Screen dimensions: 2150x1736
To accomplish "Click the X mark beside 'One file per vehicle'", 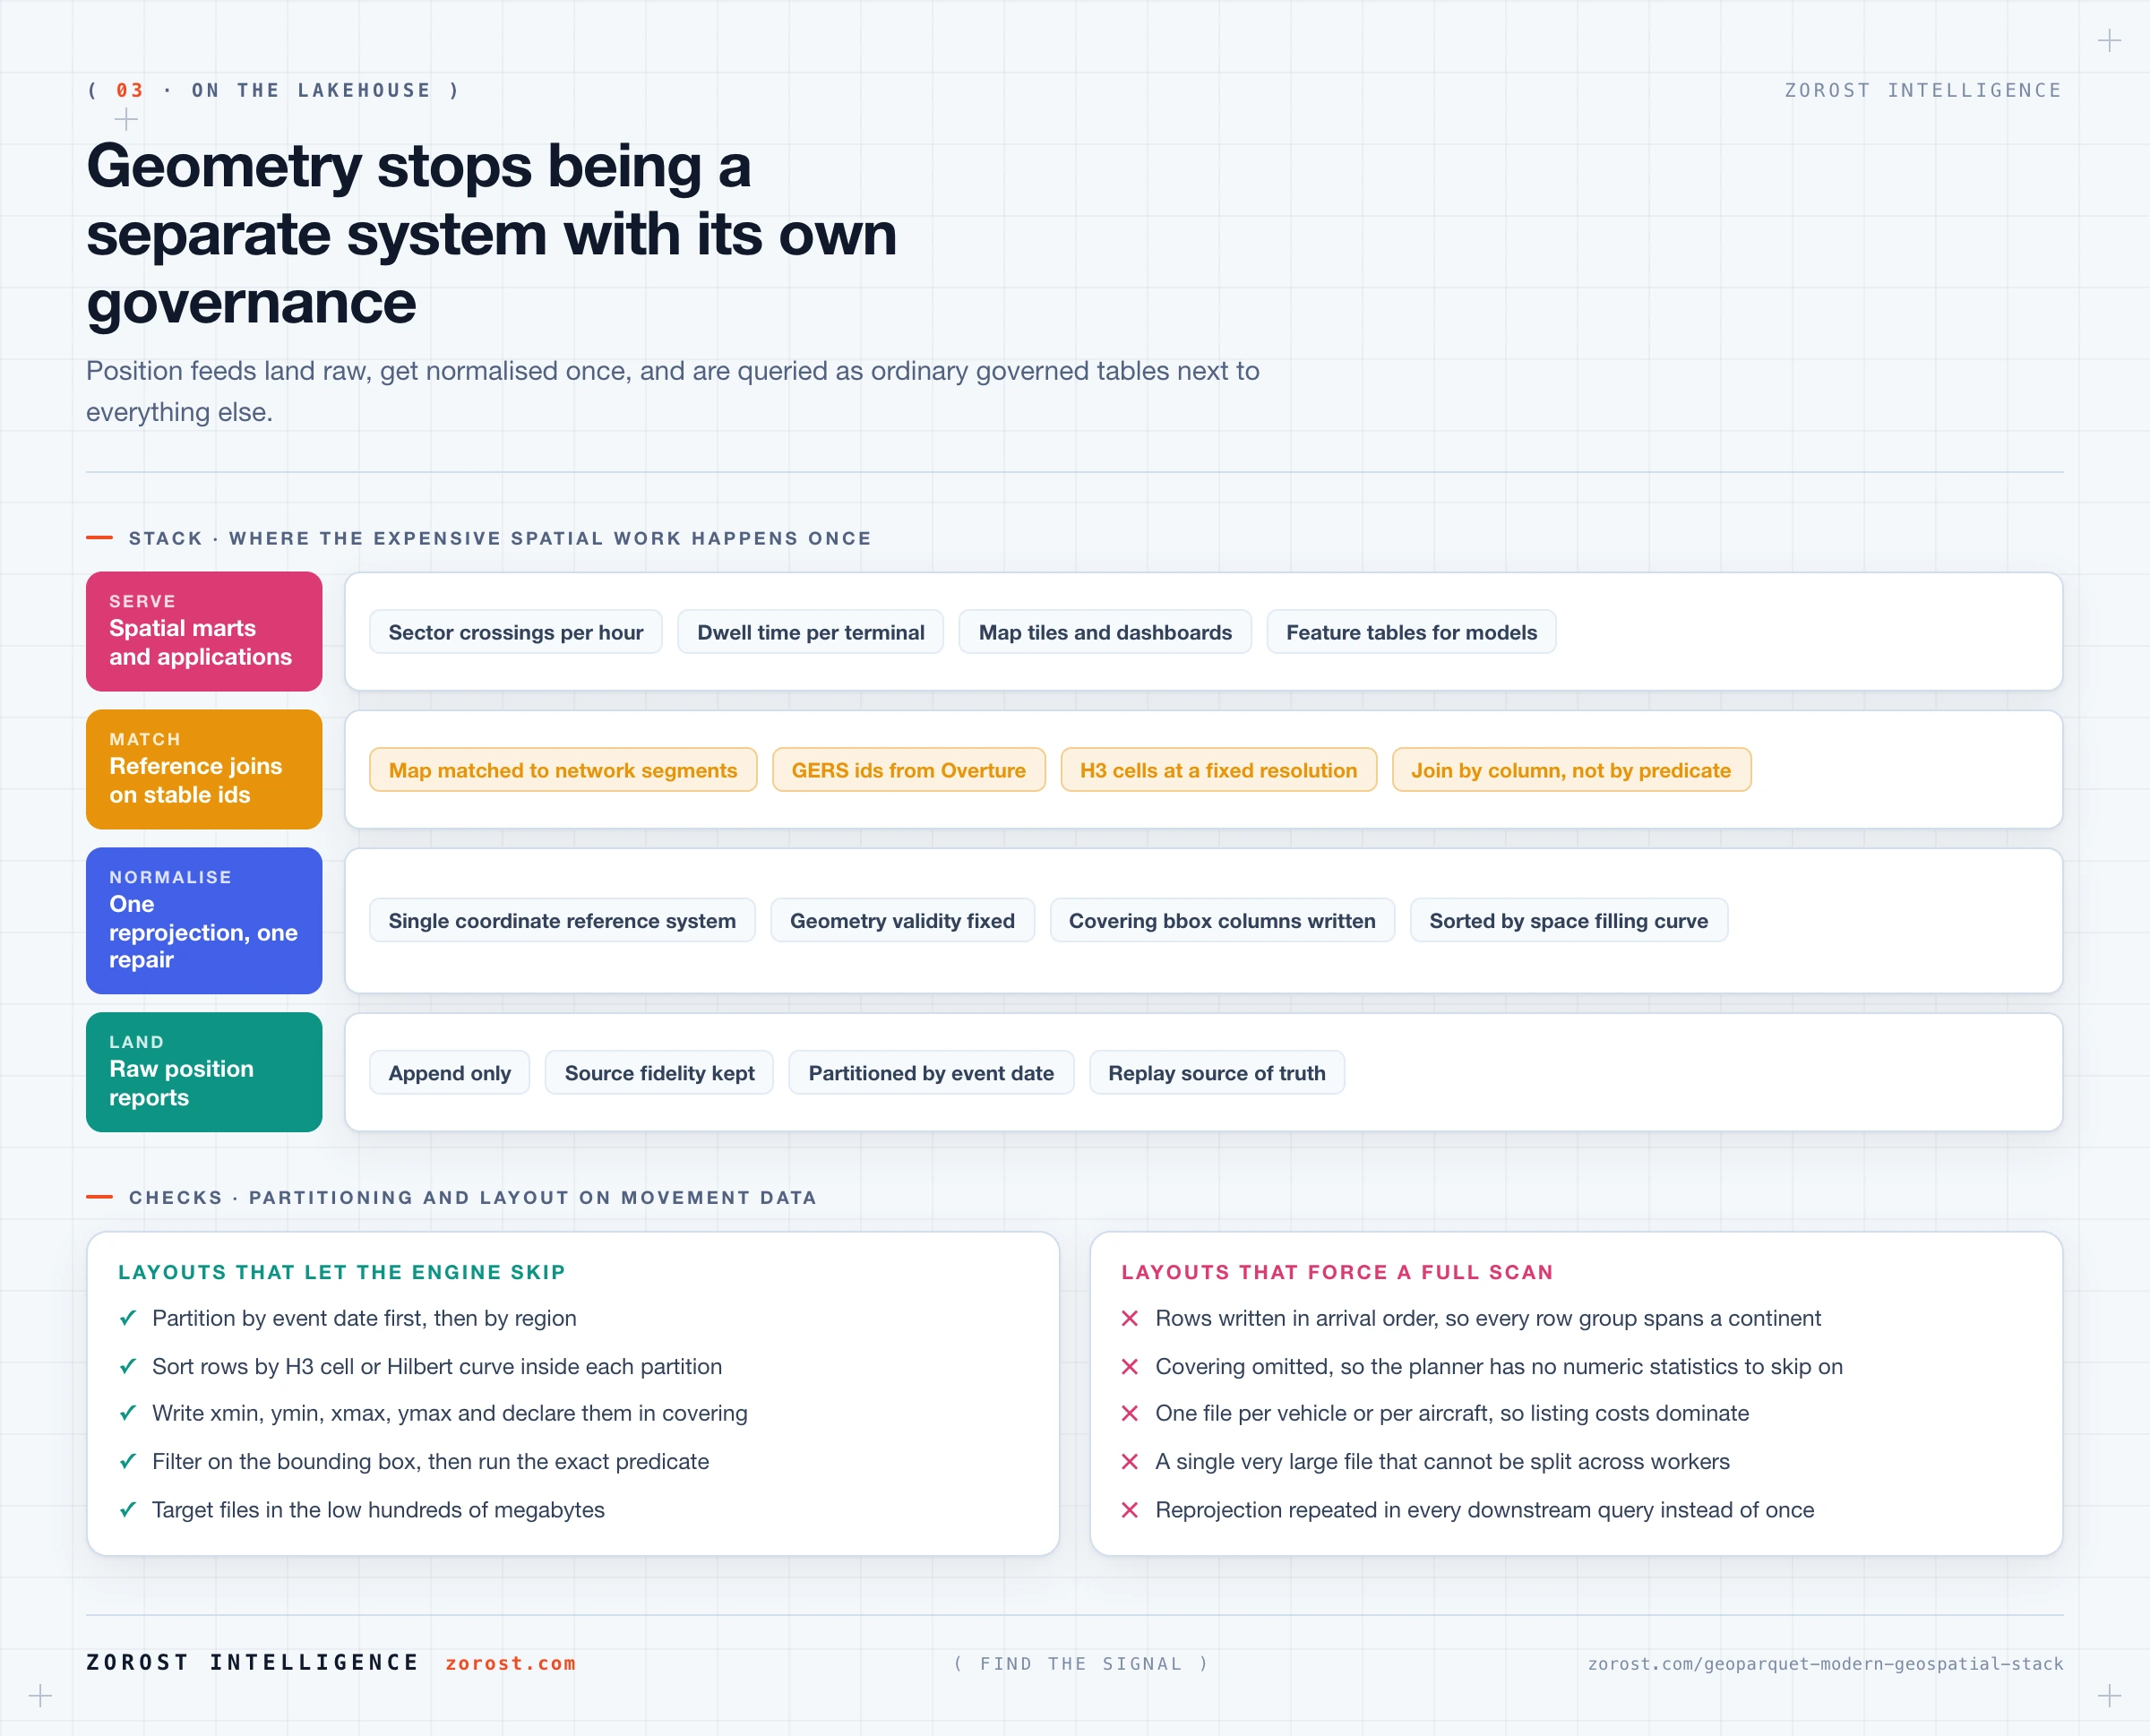I will (1130, 1413).
